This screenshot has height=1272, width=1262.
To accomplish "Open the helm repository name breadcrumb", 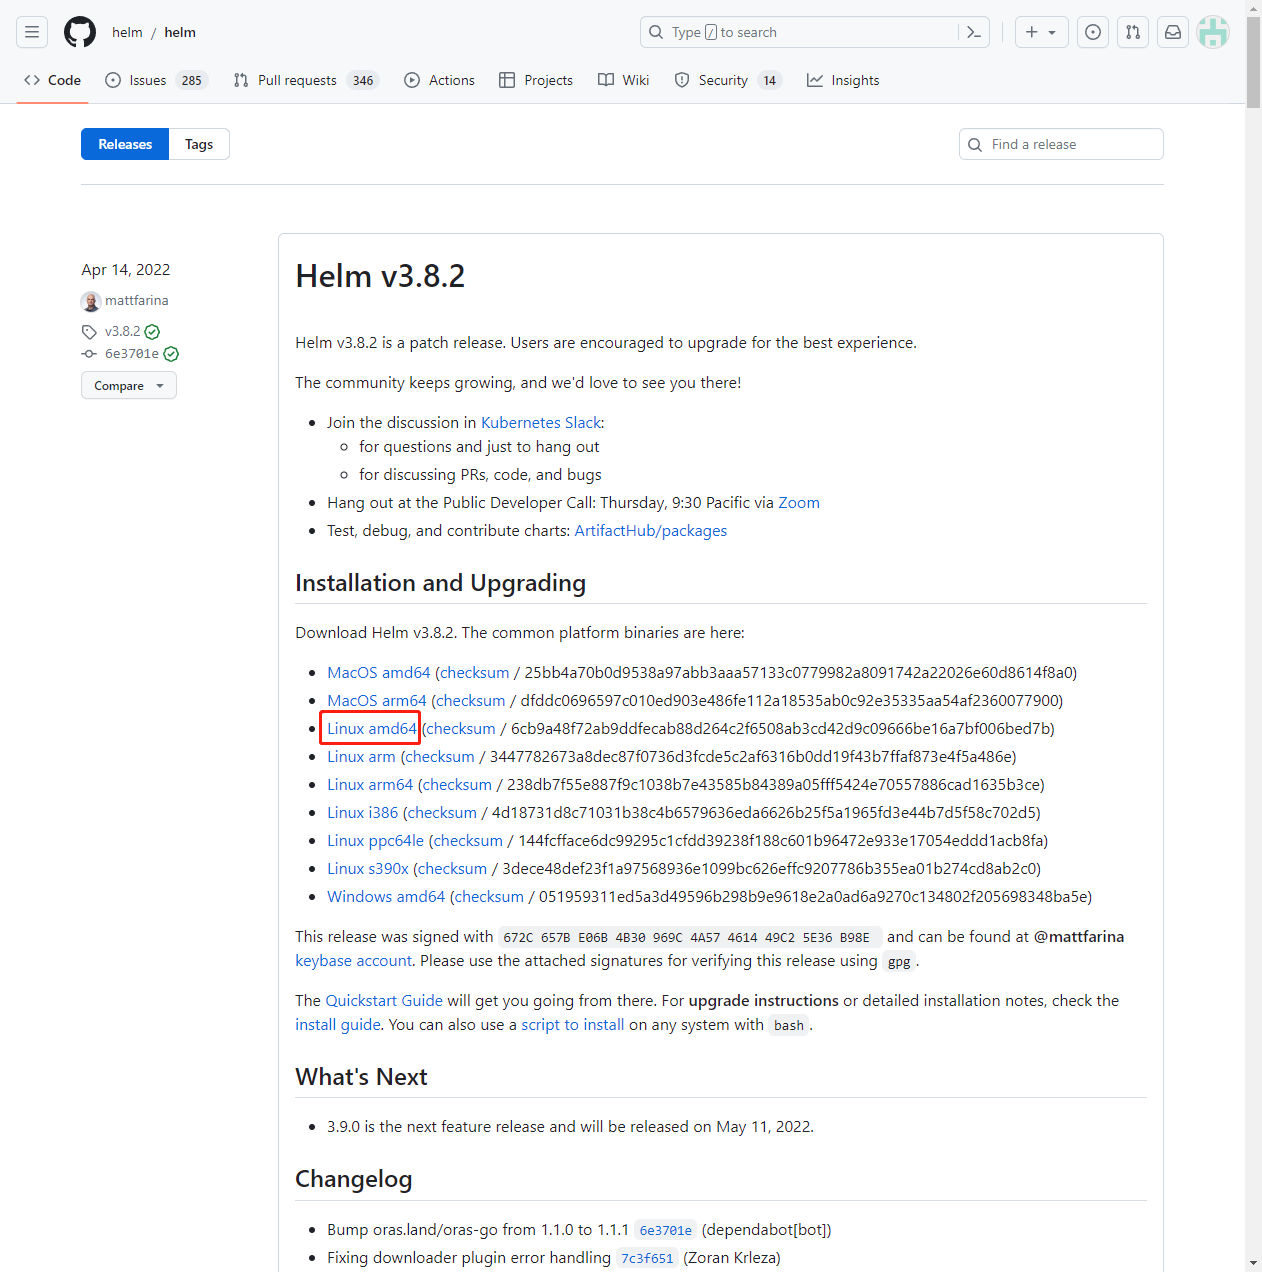I will pos(180,32).
